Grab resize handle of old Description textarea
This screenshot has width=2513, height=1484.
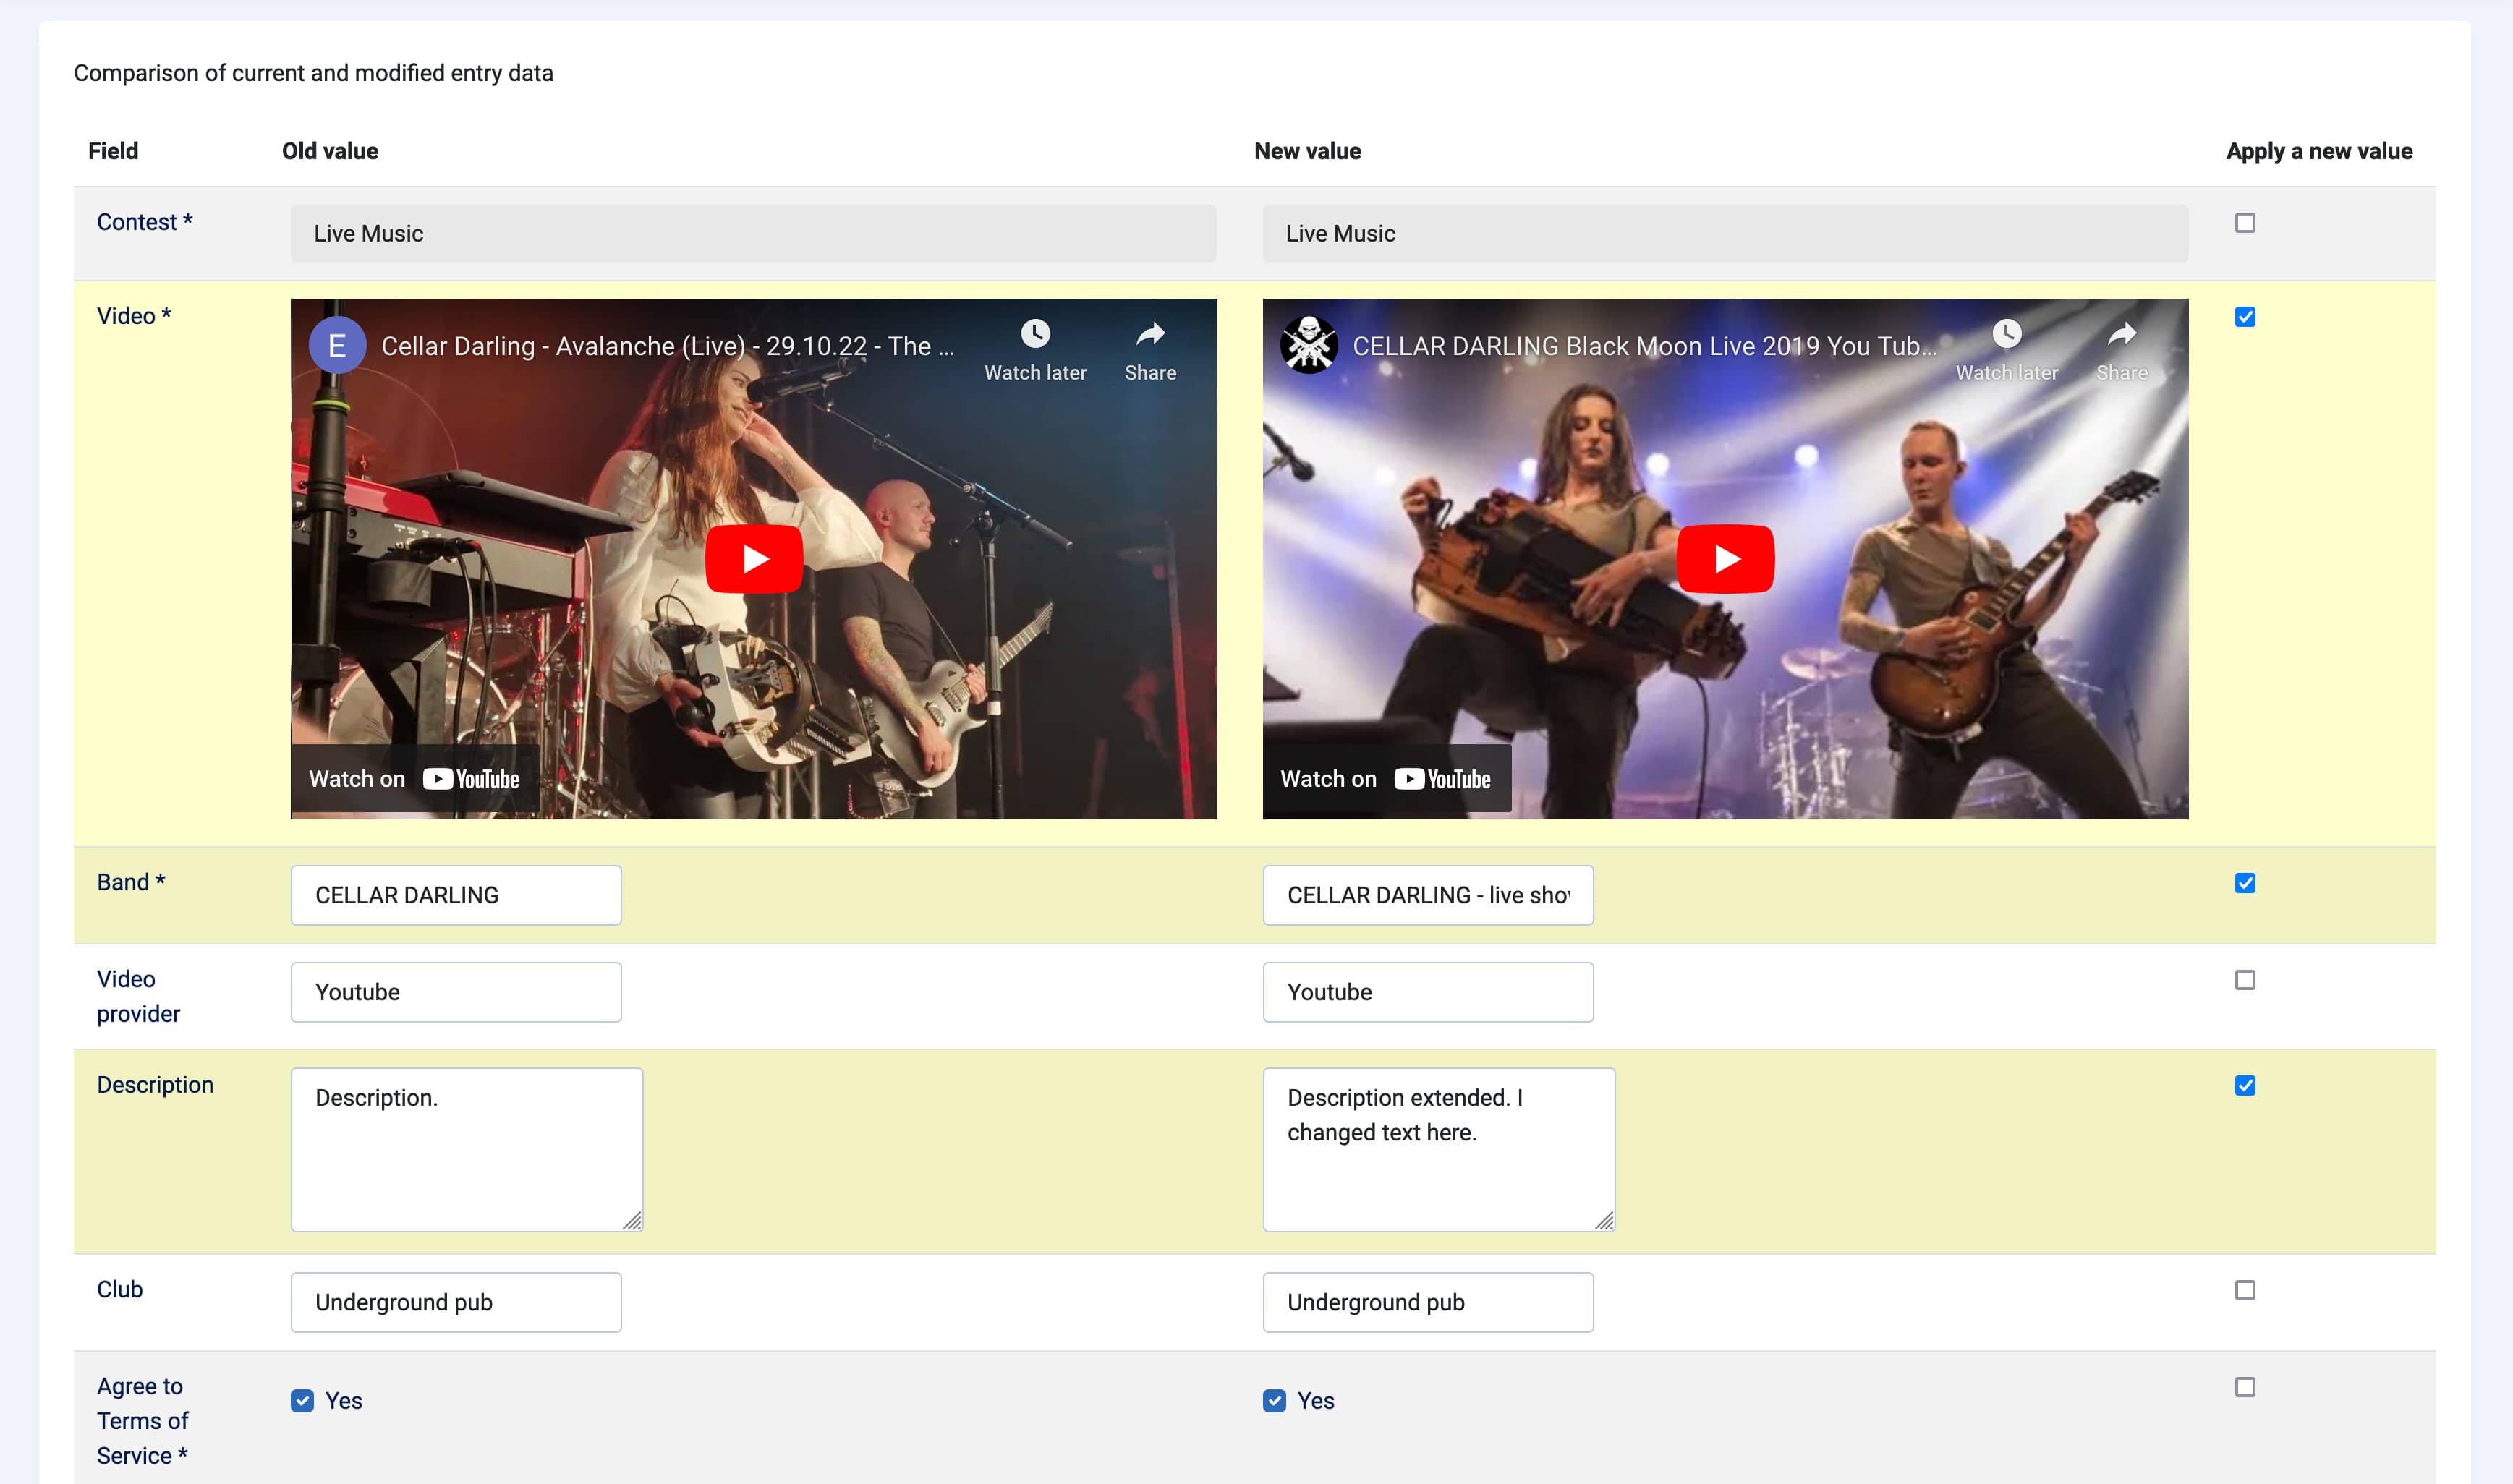tap(632, 1221)
